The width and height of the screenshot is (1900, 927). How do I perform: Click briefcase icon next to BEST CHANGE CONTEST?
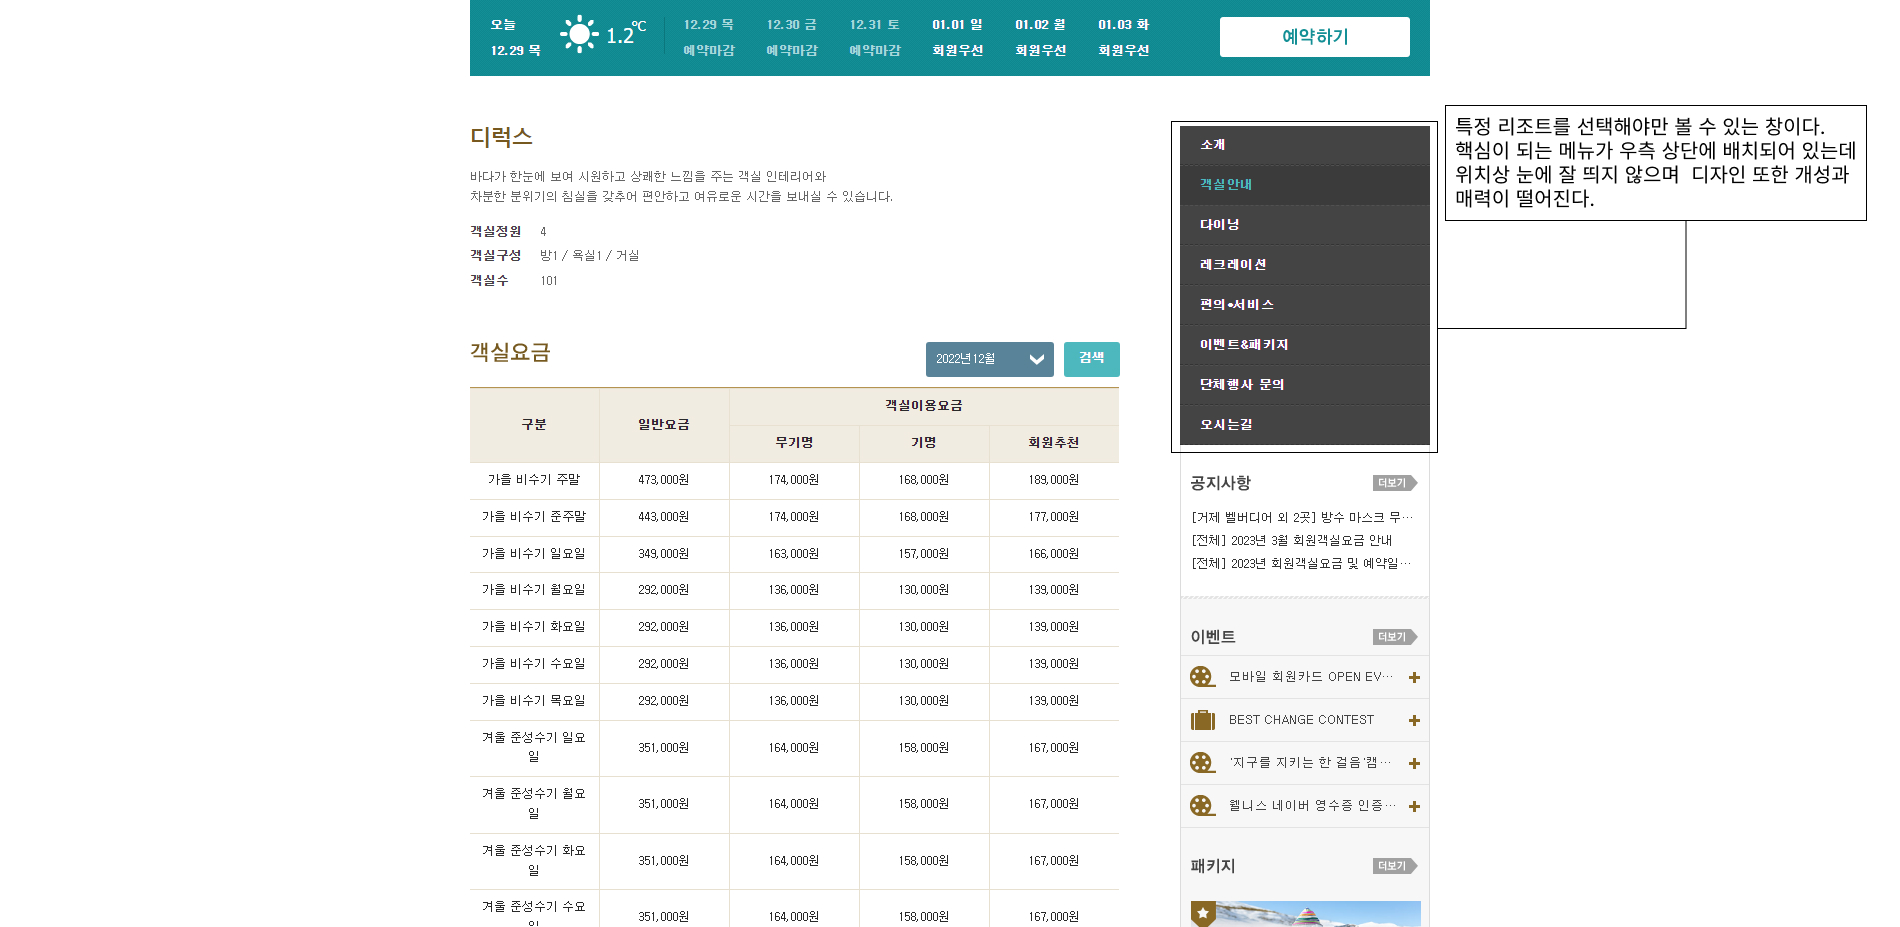pyautogui.click(x=1201, y=720)
